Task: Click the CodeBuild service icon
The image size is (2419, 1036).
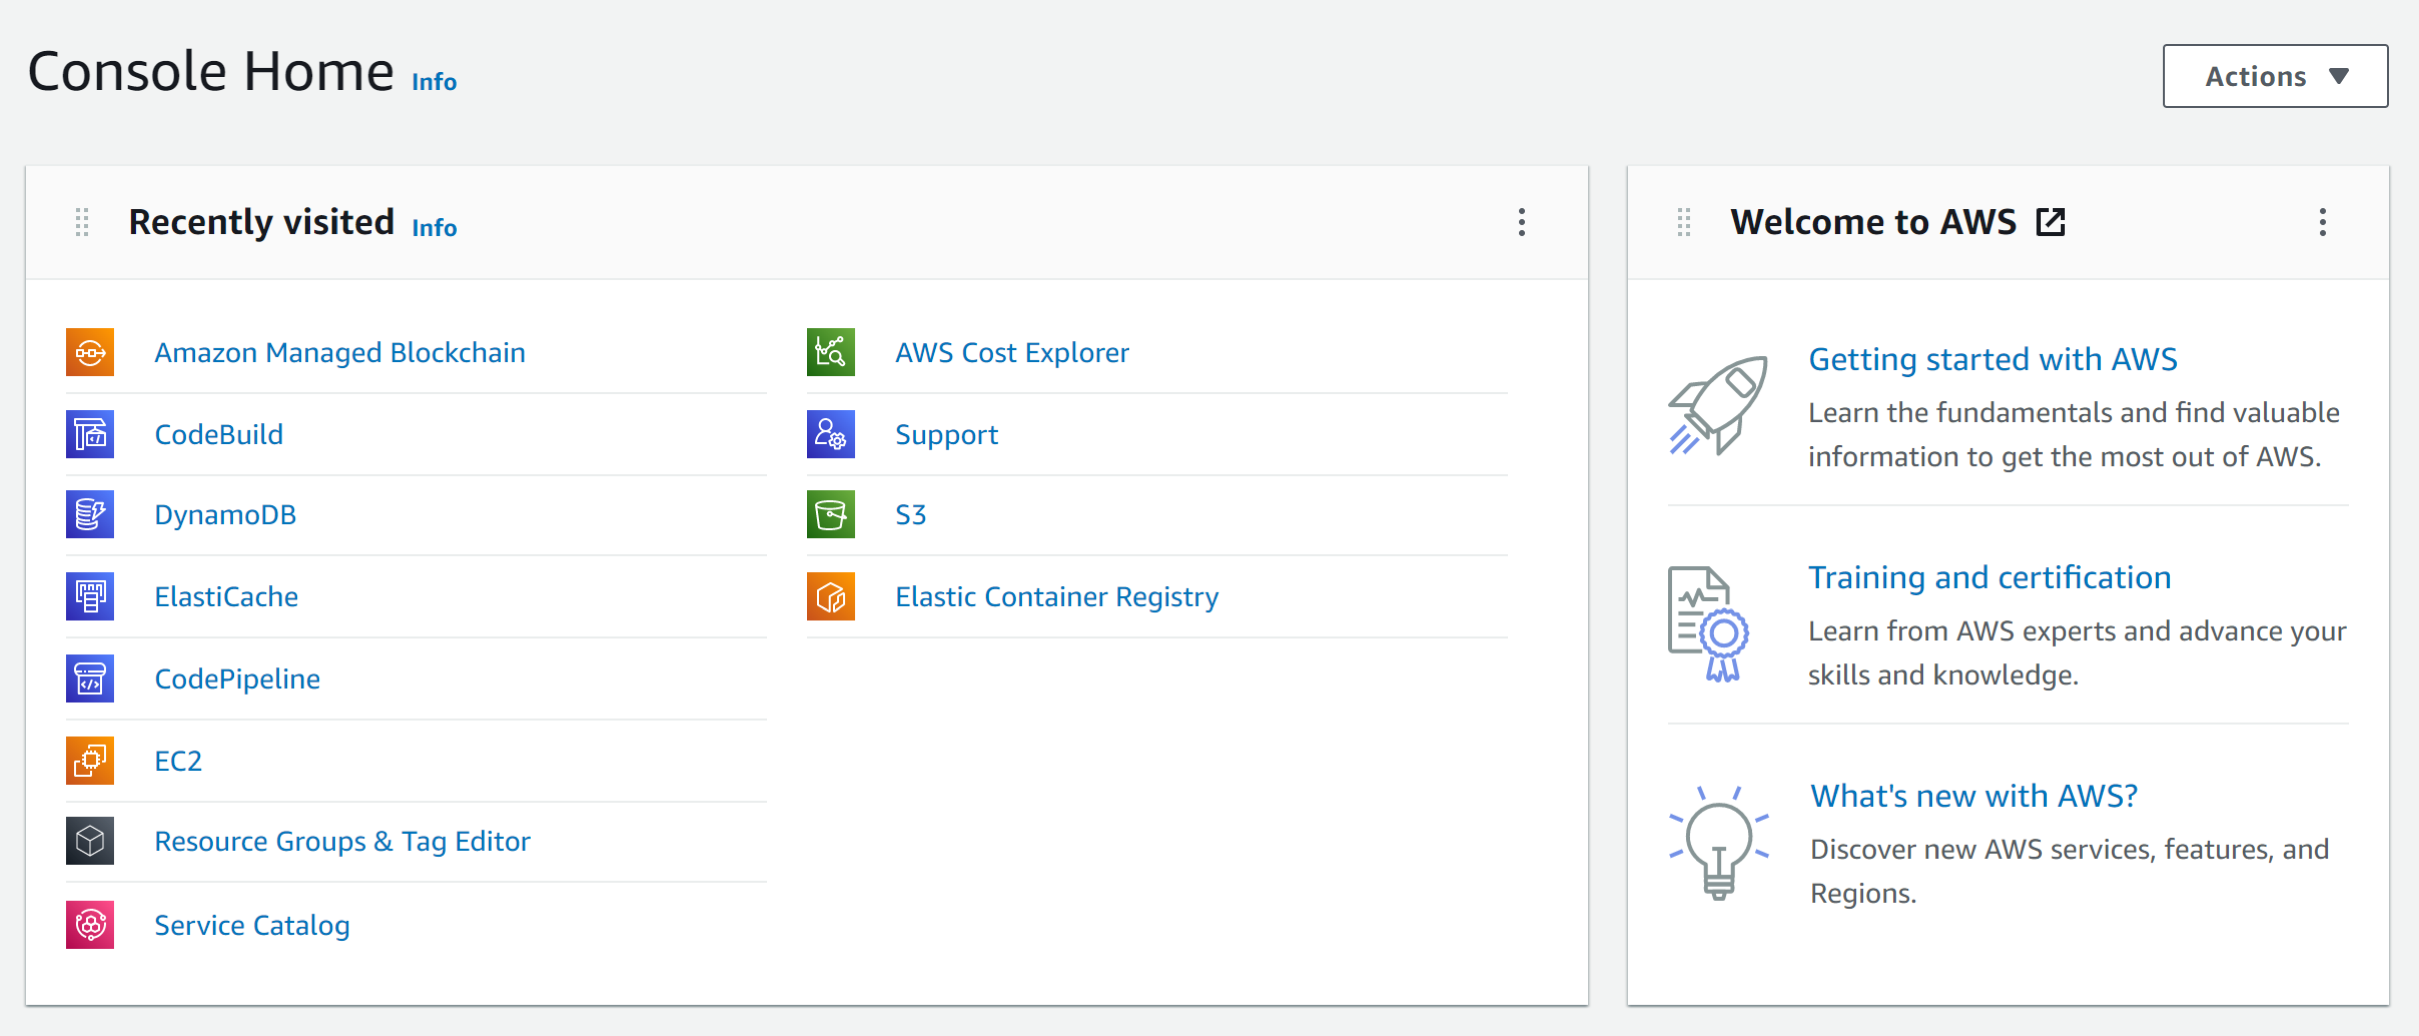Action: 90,434
